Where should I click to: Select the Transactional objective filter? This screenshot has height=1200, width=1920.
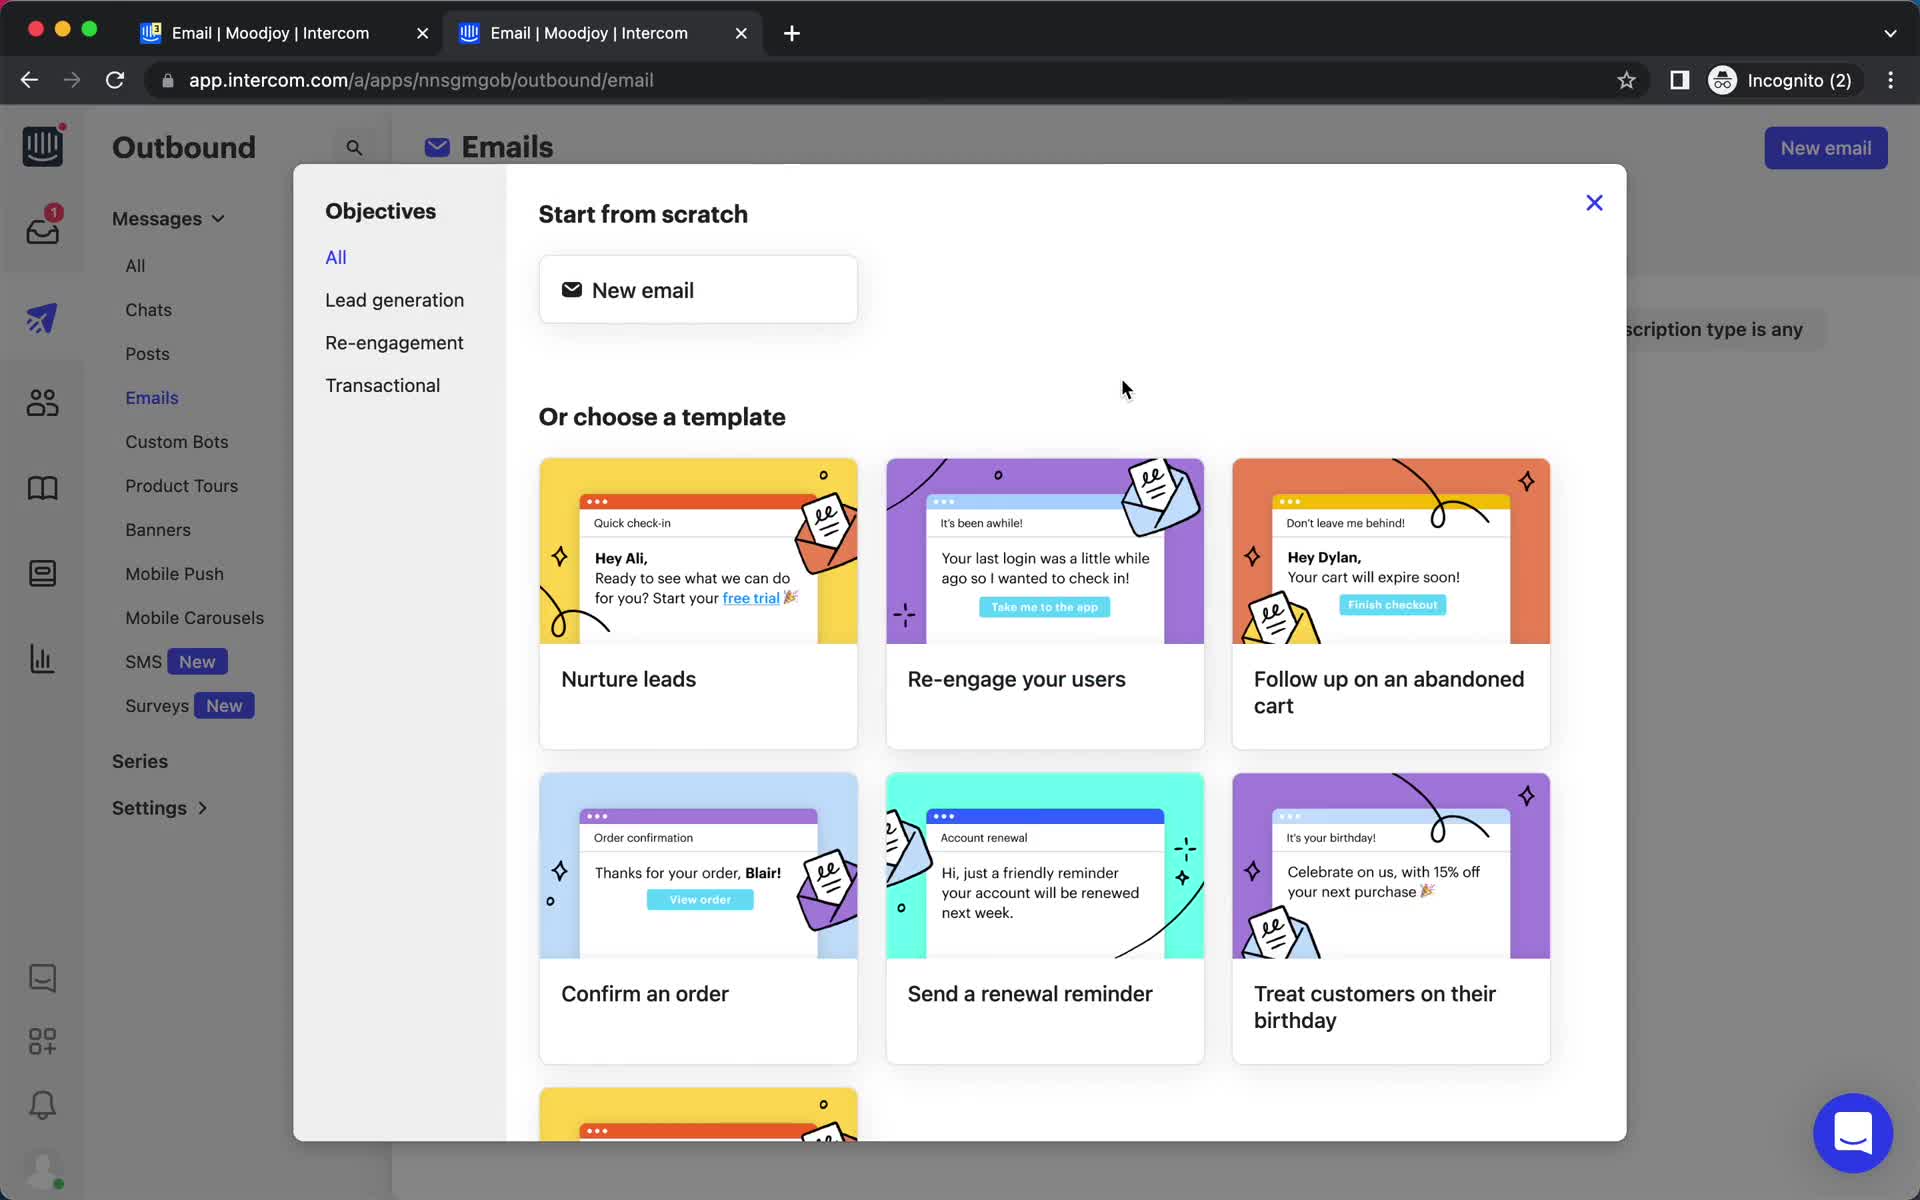(383, 384)
